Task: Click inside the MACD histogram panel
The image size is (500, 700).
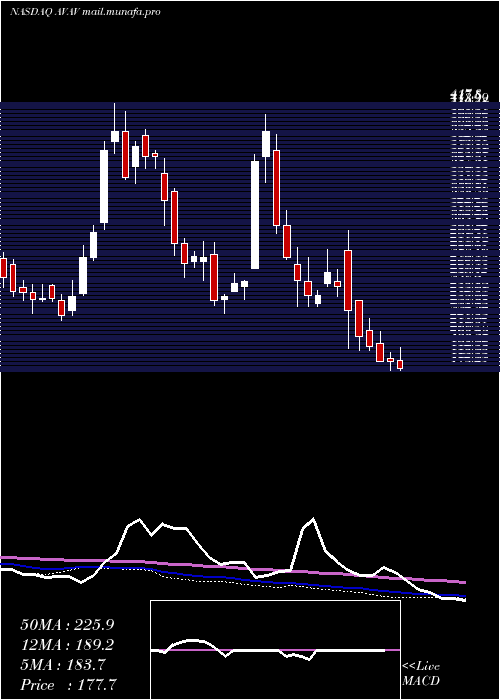Action: coord(275,650)
